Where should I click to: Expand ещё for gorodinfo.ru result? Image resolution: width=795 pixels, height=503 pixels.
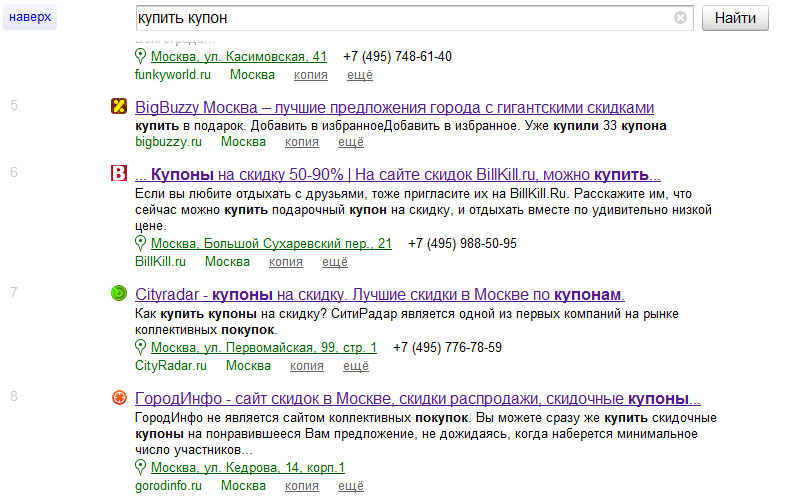click(x=351, y=486)
